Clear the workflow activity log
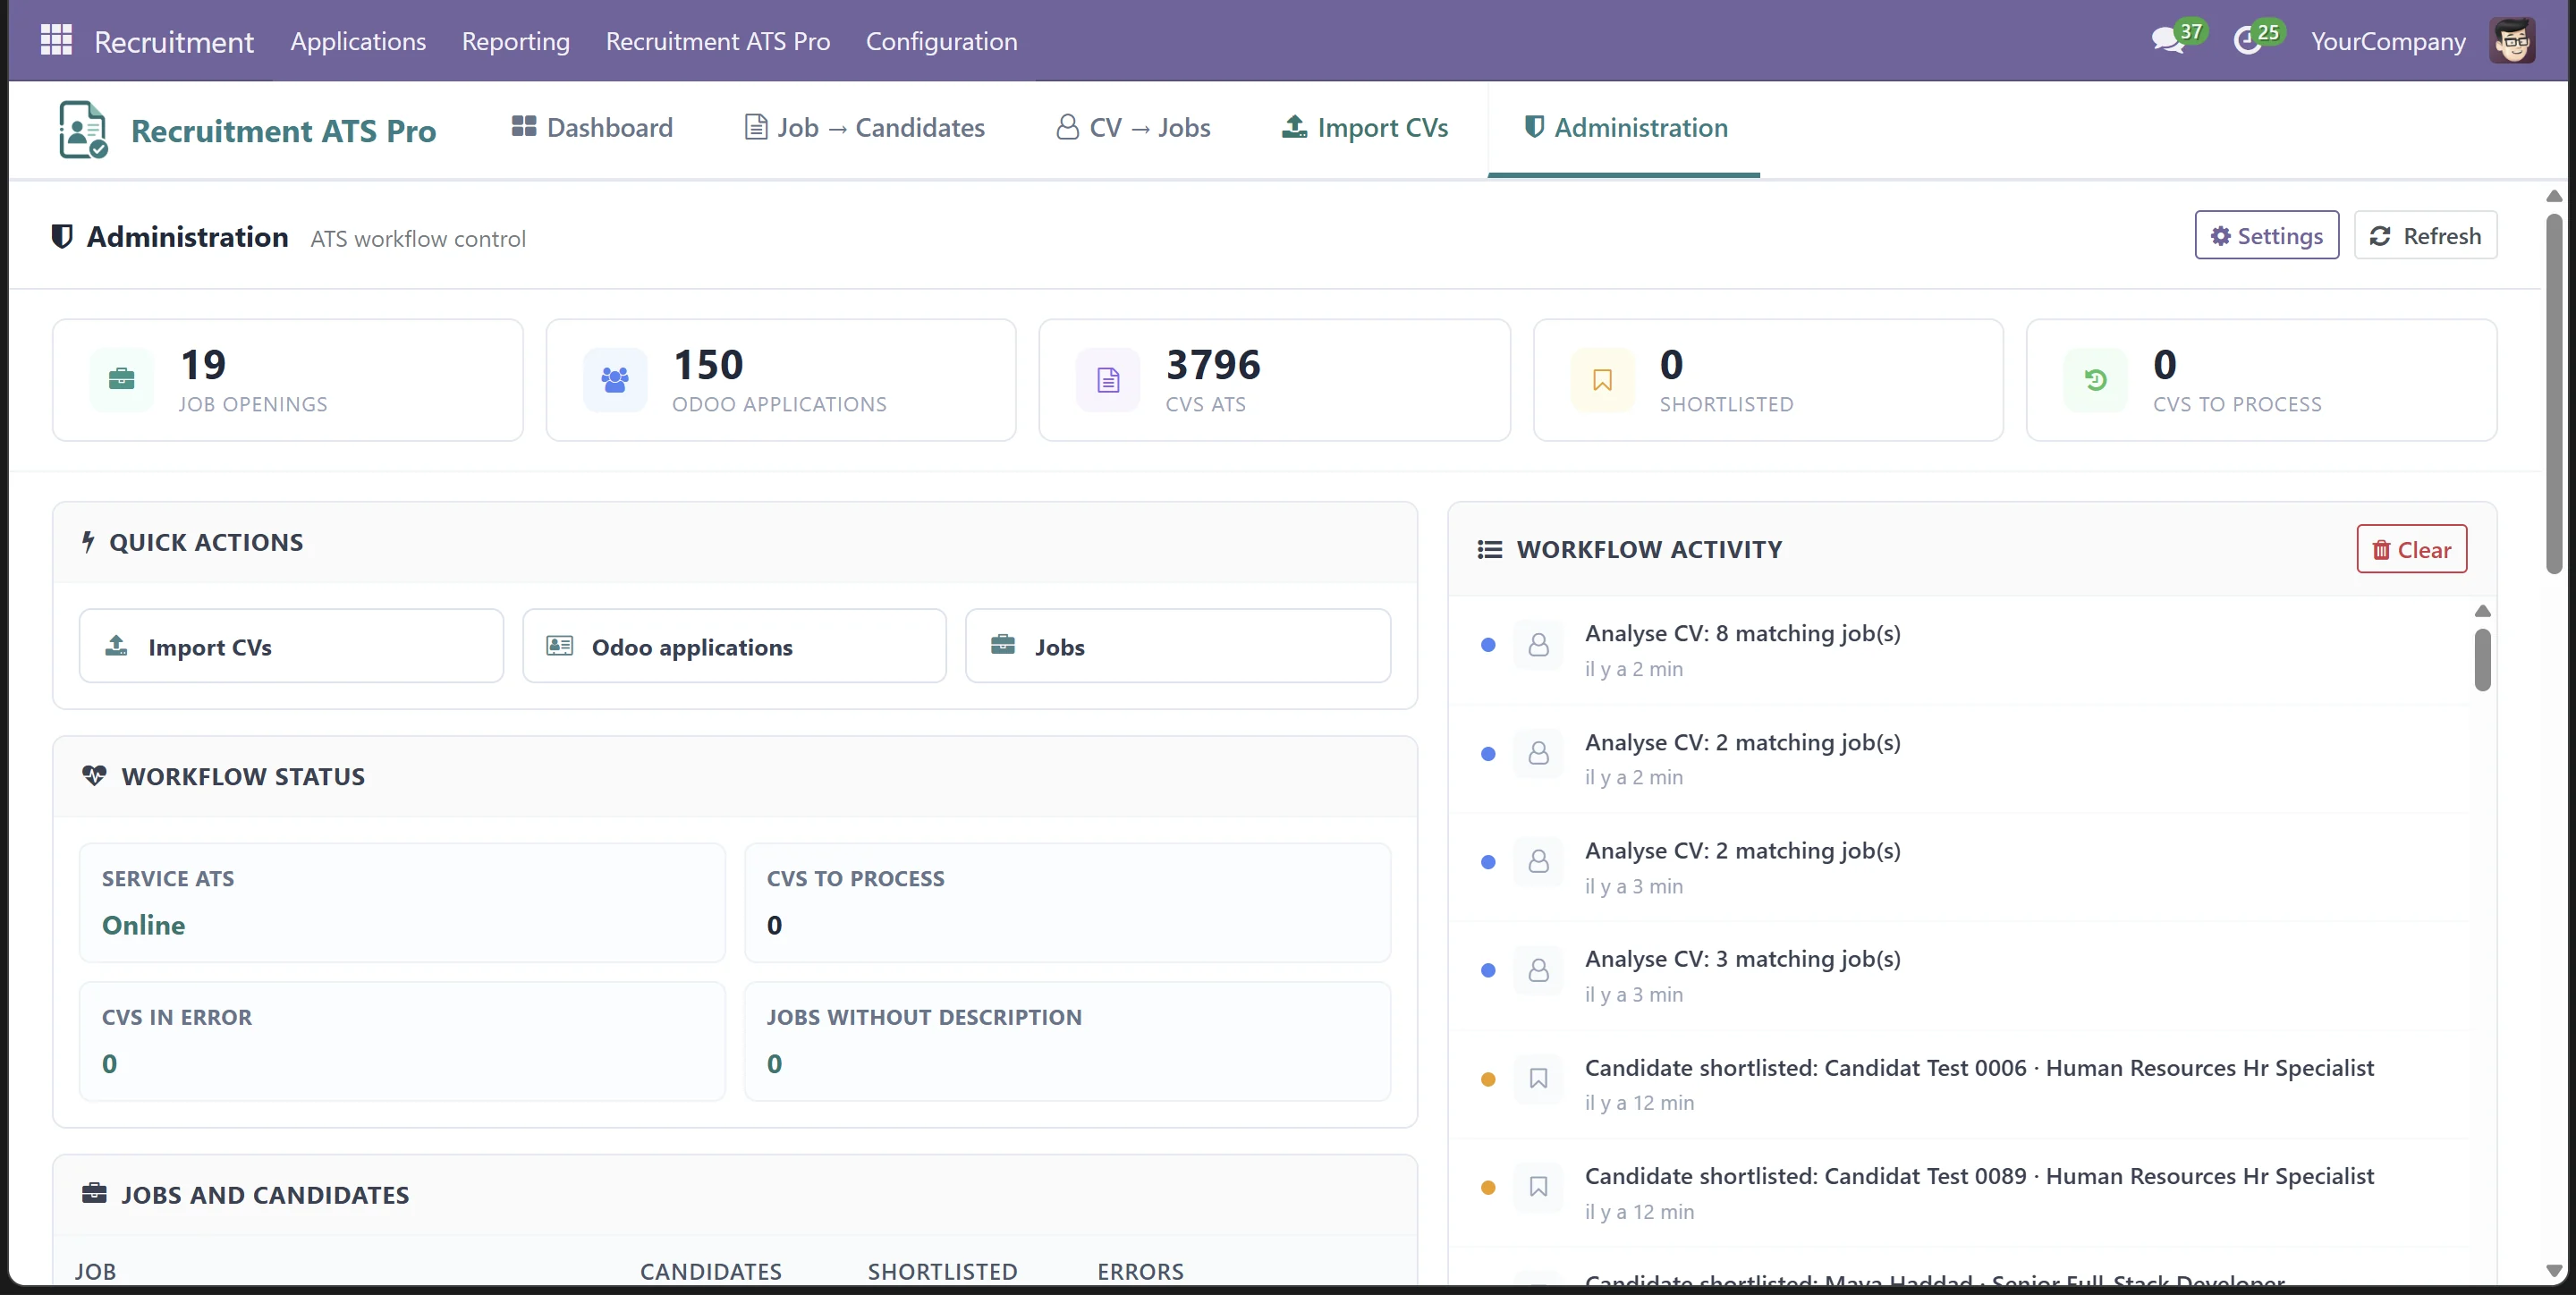Screen dimensions: 2576x1295 coord(2412,549)
